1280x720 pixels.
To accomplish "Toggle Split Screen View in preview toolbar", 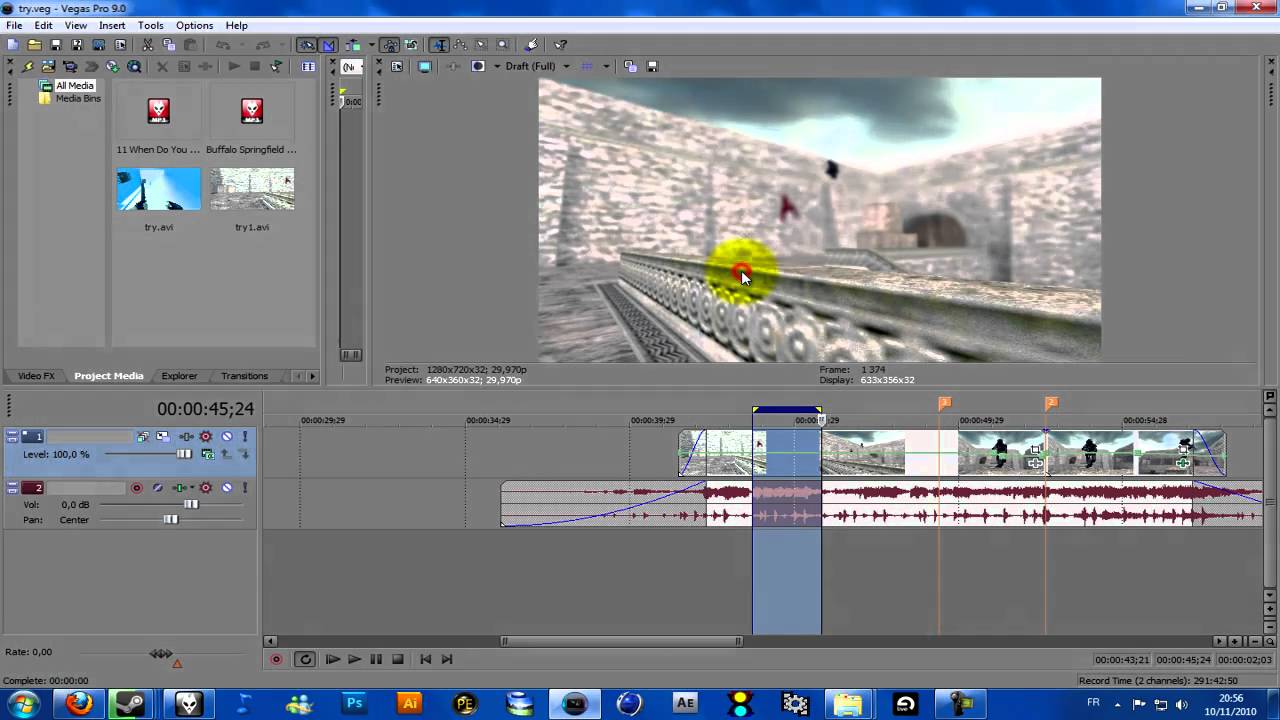I will (478, 67).
